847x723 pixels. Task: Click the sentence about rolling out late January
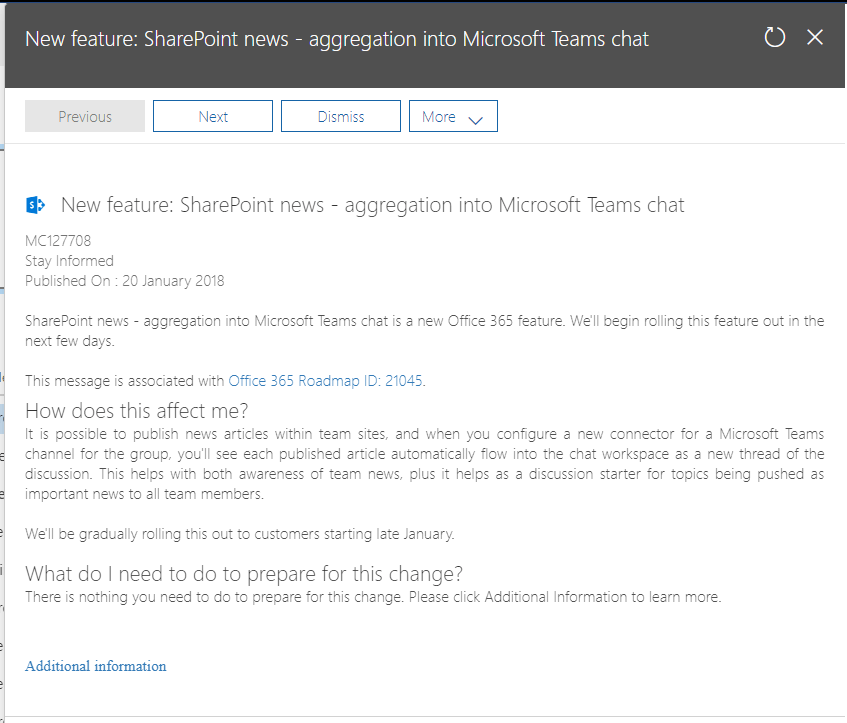(x=240, y=534)
